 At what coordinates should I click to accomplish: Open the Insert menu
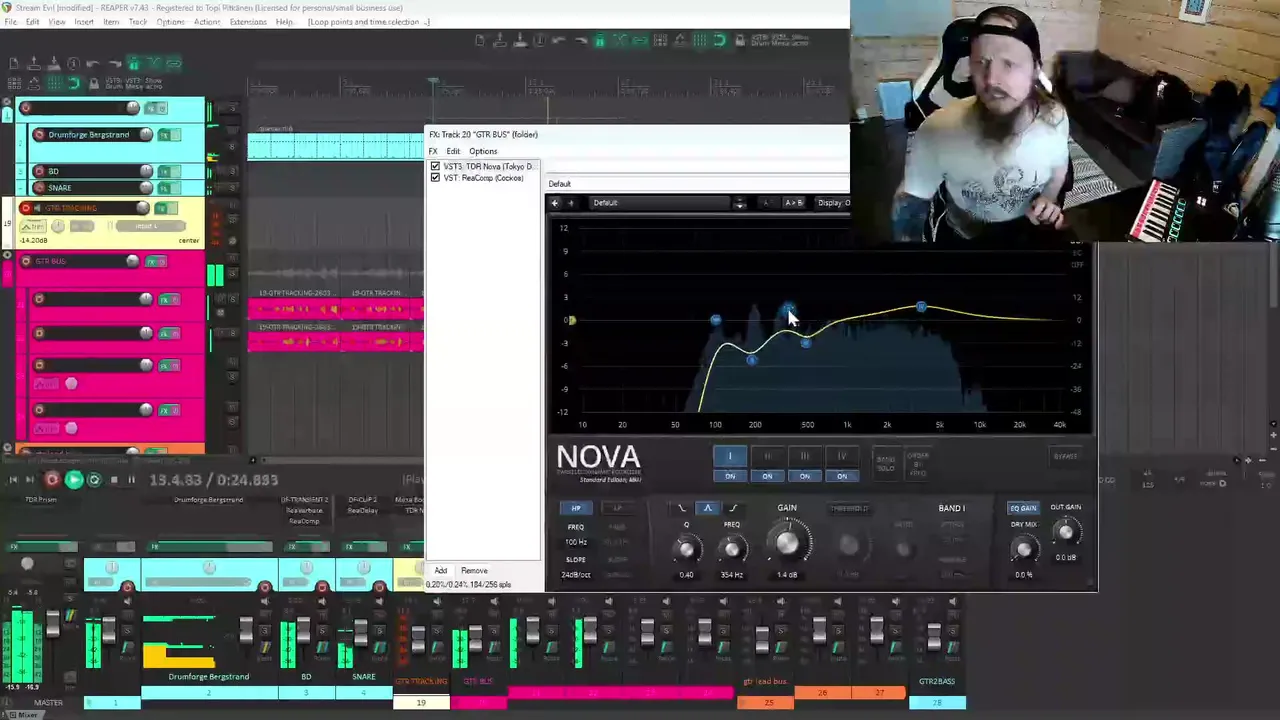click(84, 22)
